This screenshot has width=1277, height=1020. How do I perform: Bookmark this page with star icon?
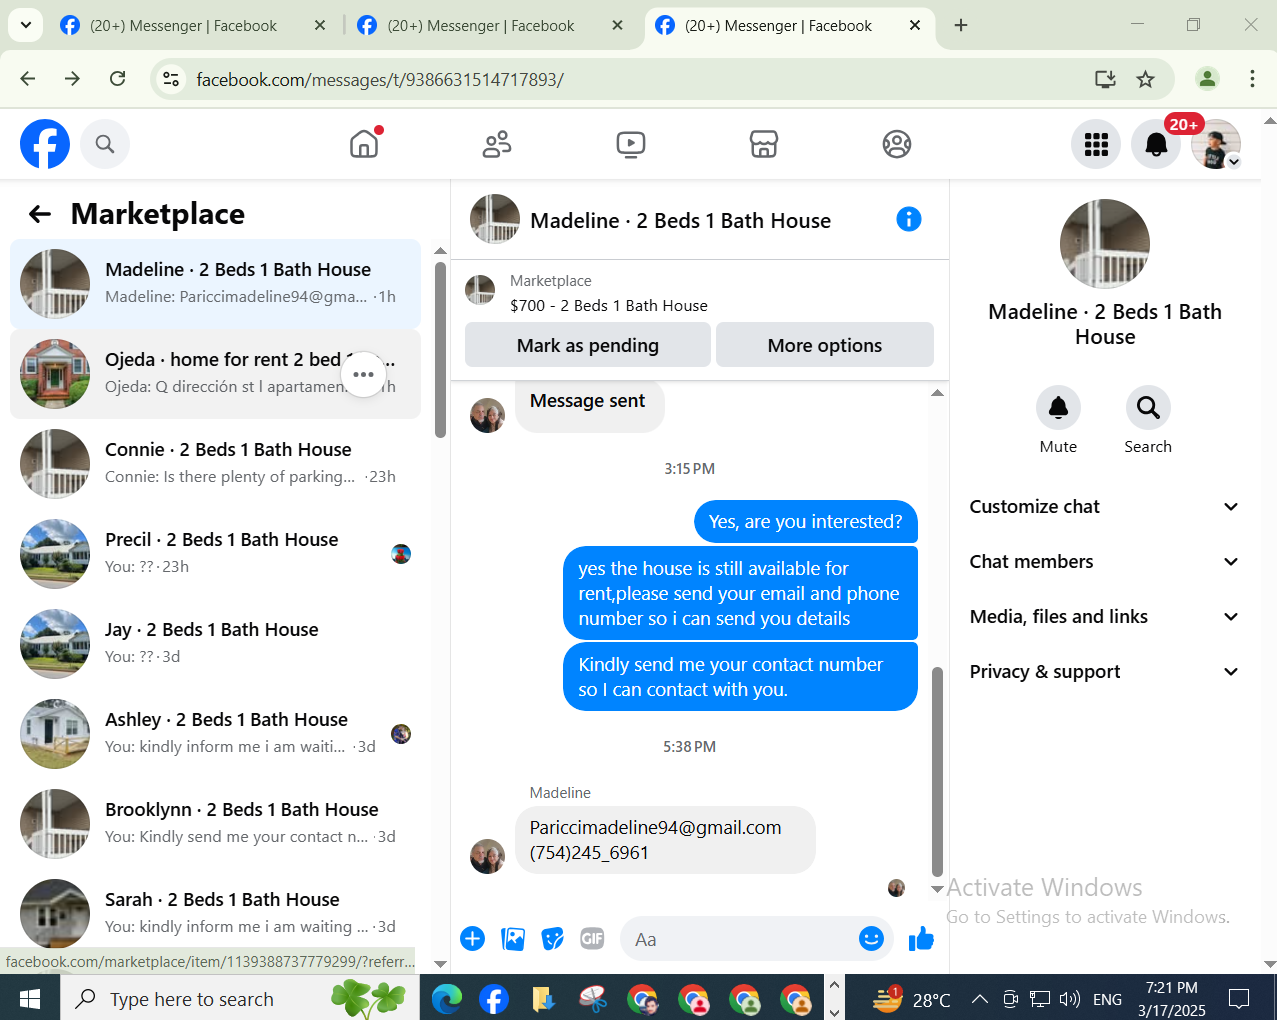(x=1146, y=79)
